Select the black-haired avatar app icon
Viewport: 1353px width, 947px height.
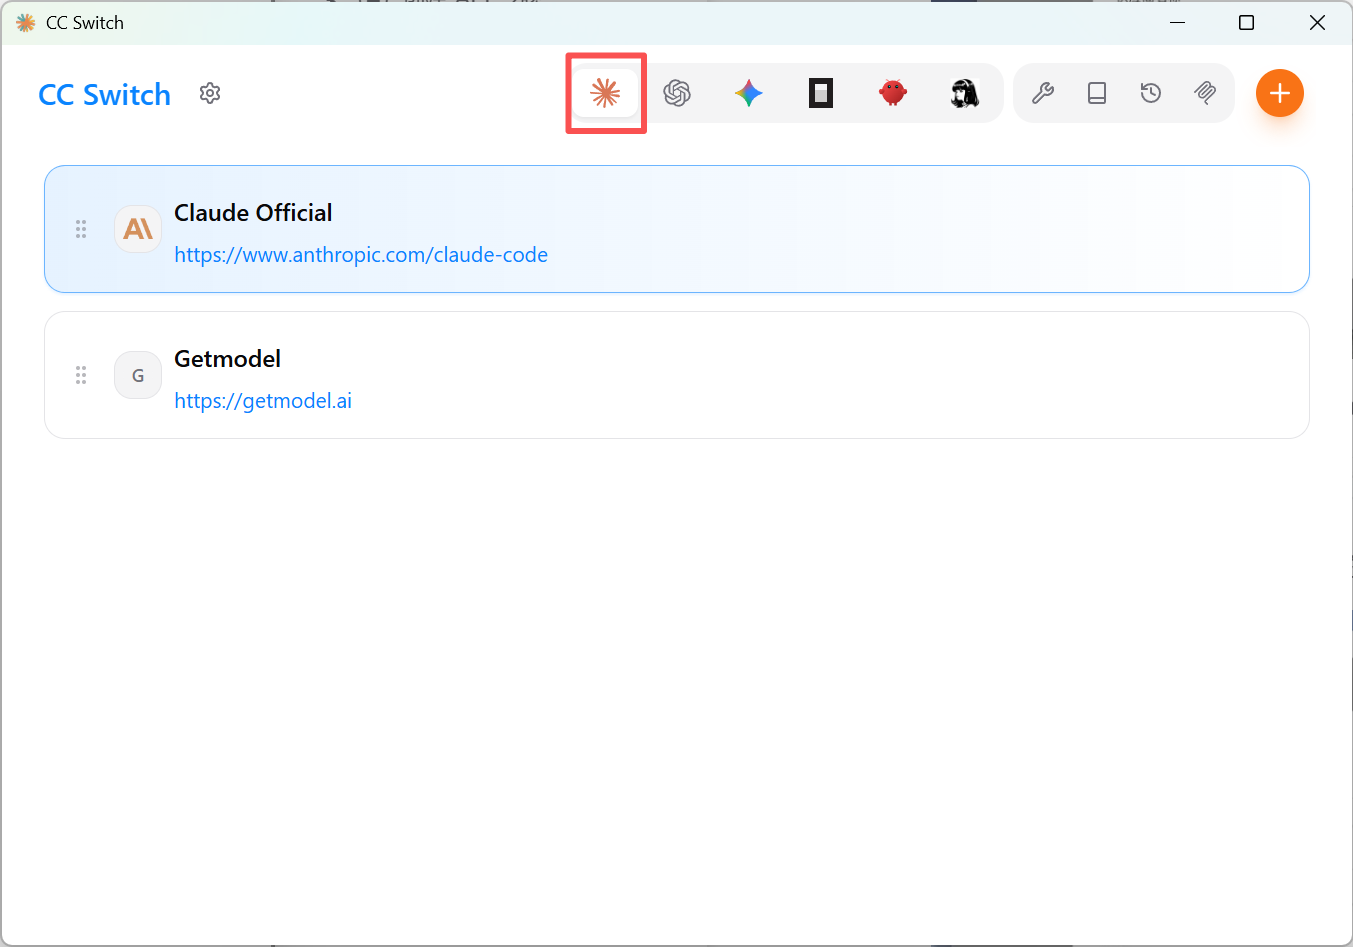pos(965,93)
